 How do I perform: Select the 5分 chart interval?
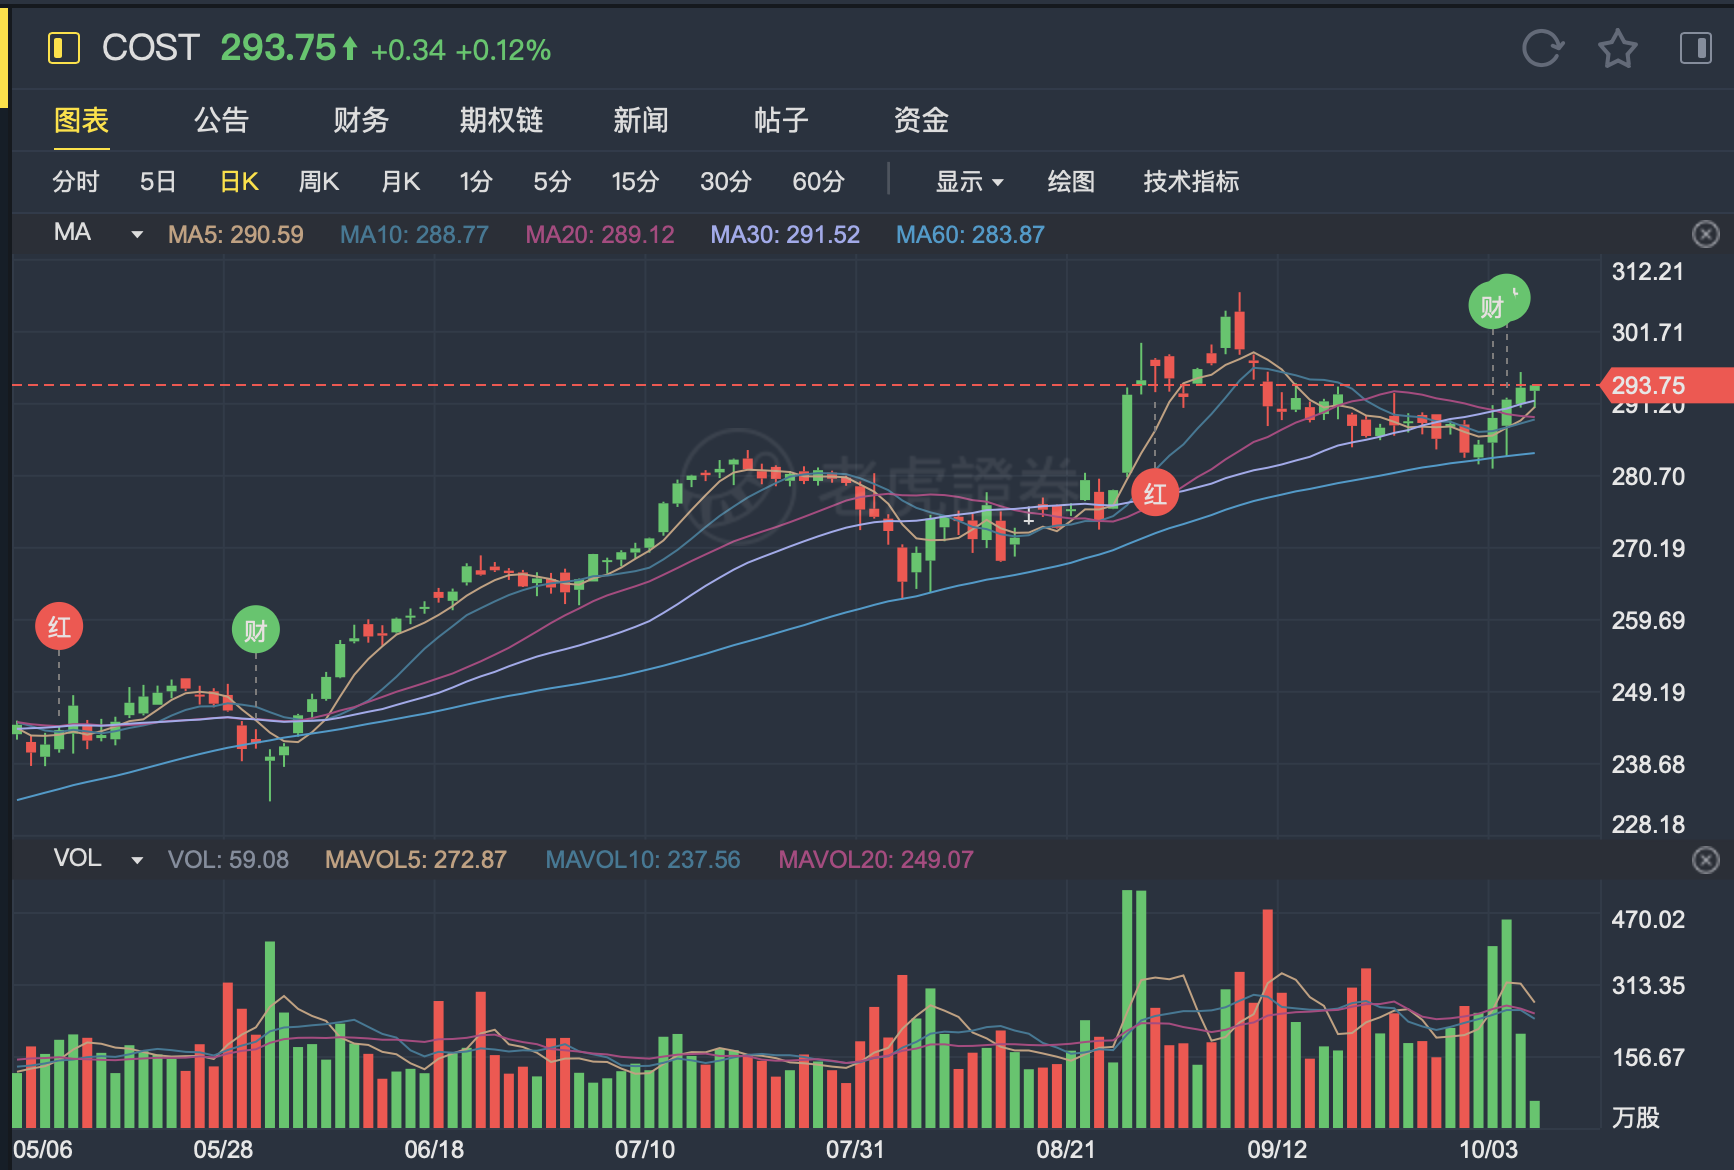pyautogui.click(x=552, y=181)
